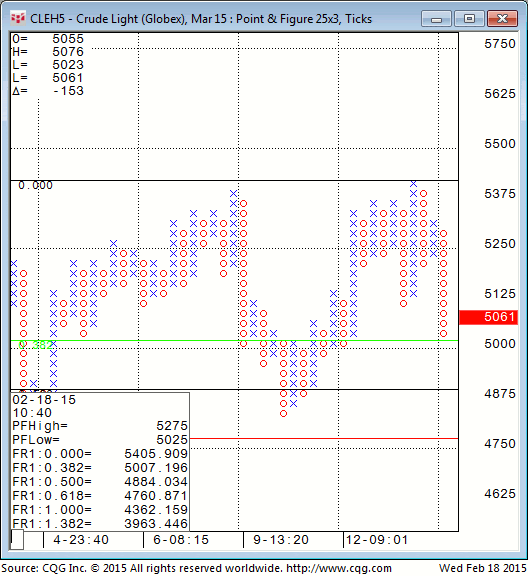The height and width of the screenshot is (576, 528).
Task: Click the 02-18-15 date readout
Action: 44,400
